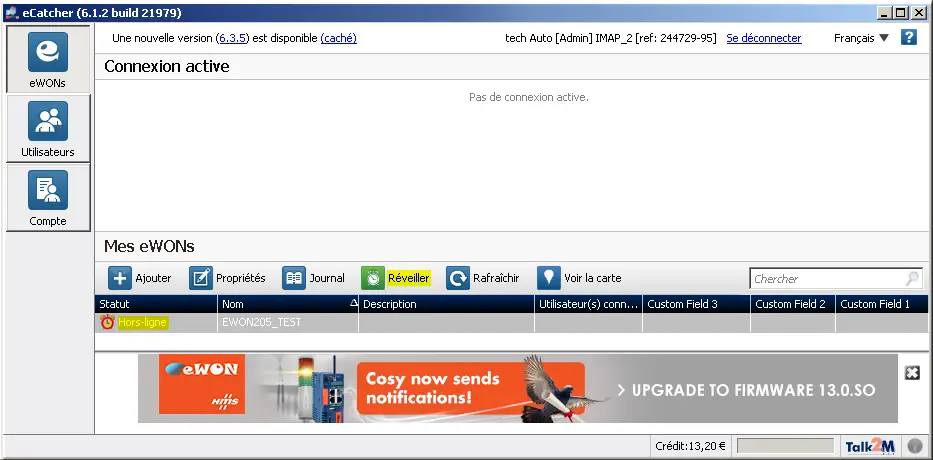933x460 pixels.
Task: Open the Français language dropdown
Action: 861,38
